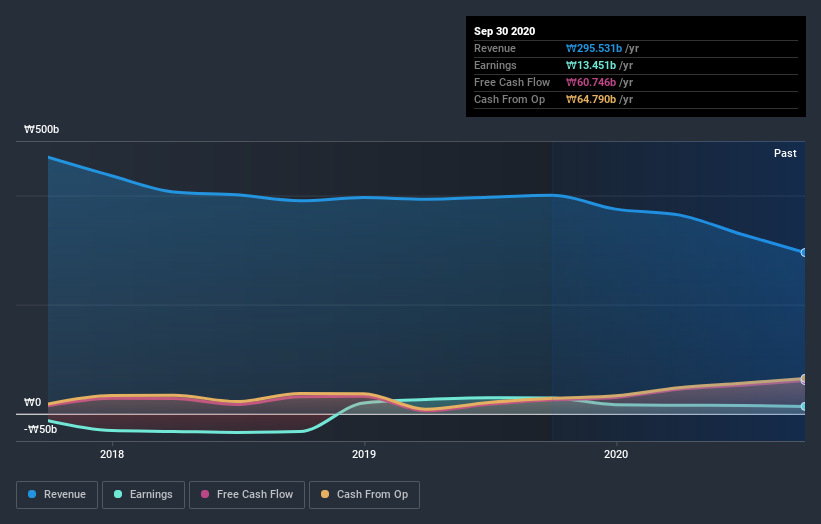Click the 'Past' label on chart

click(x=785, y=153)
